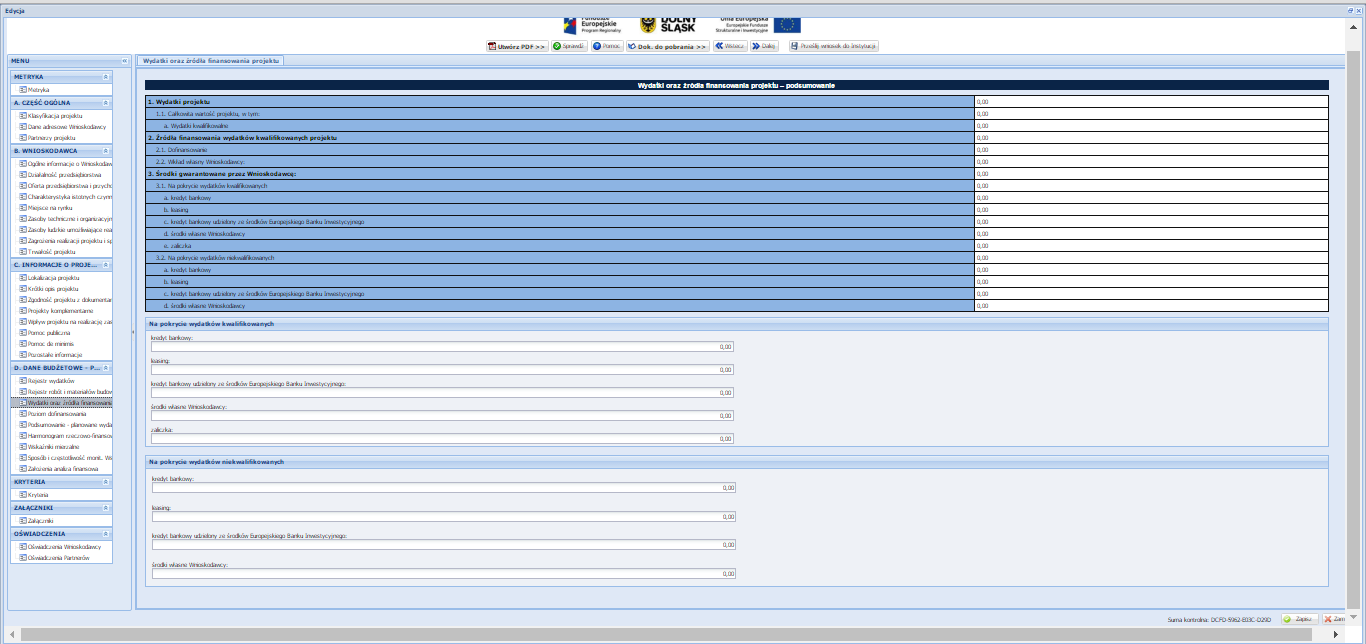Screen dimensions: 1366x644
Task: Collapse the KRYTERIA section
Action: pos(106,482)
